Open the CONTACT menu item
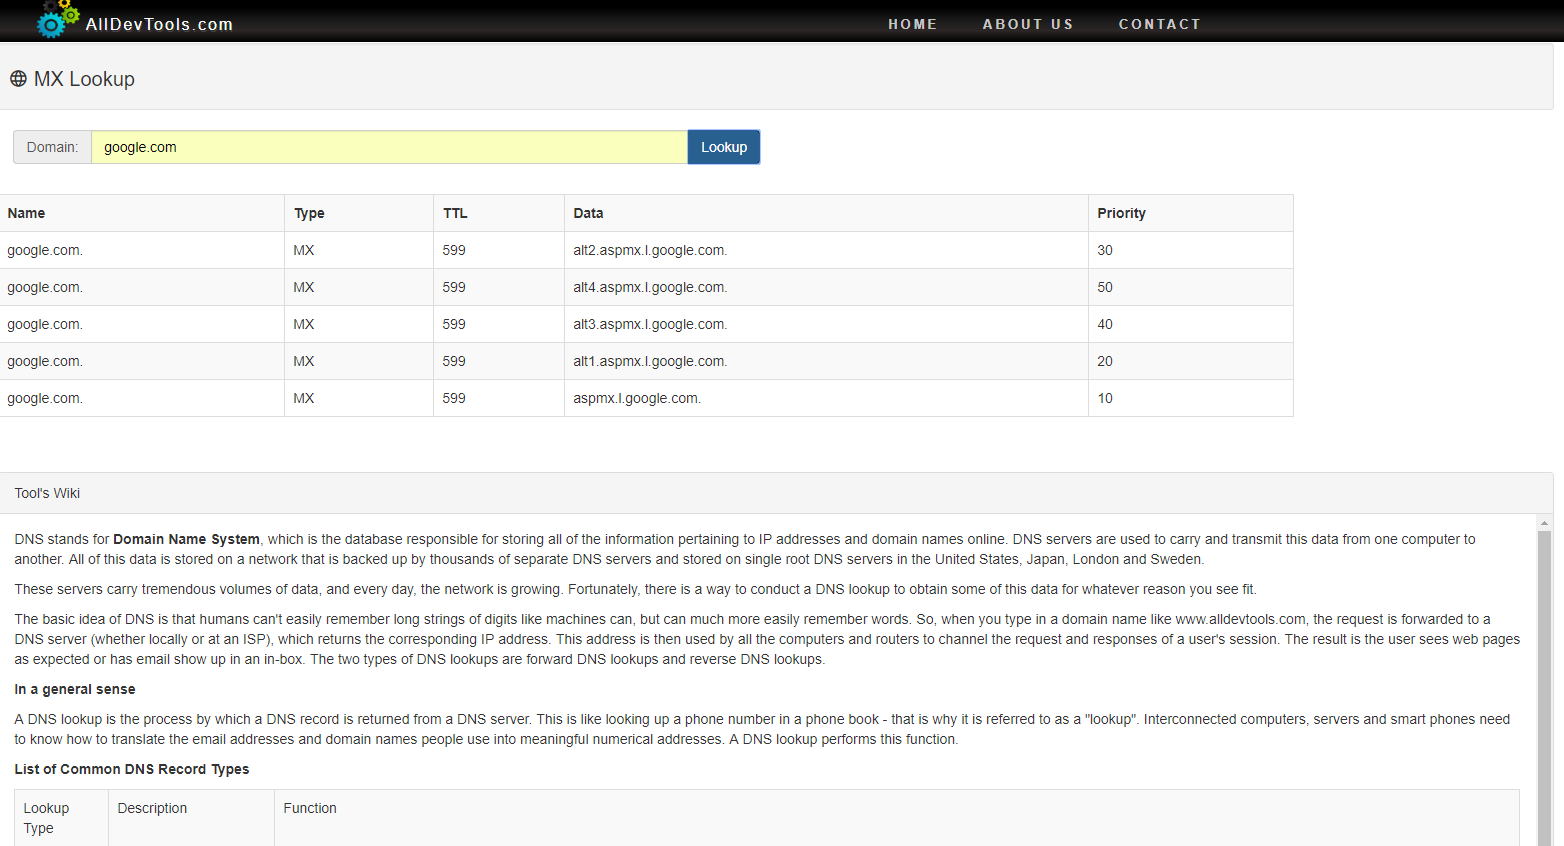This screenshot has width=1564, height=846. [1159, 24]
